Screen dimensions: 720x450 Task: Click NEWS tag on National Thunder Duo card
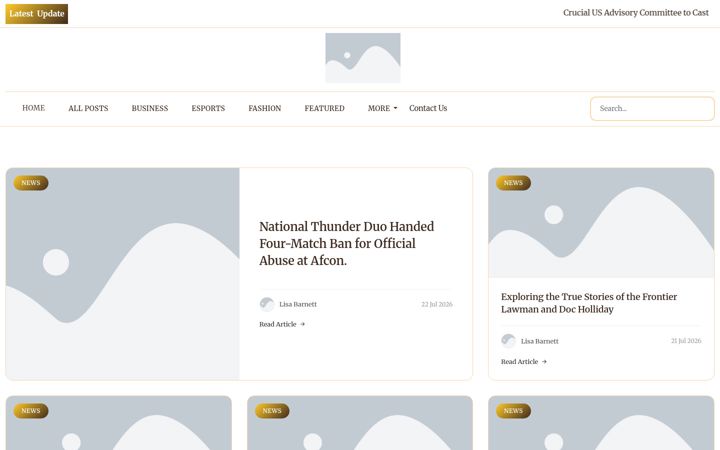coord(31,183)
